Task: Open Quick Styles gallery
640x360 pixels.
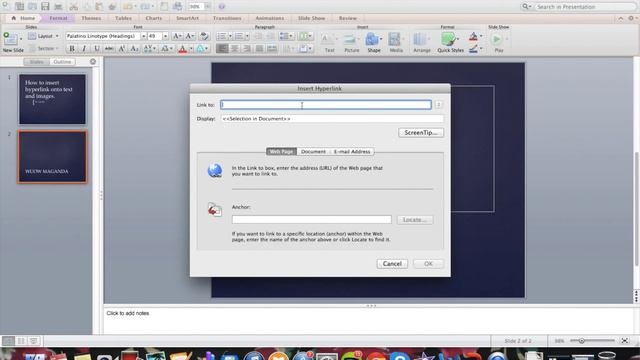Action: 450,42
